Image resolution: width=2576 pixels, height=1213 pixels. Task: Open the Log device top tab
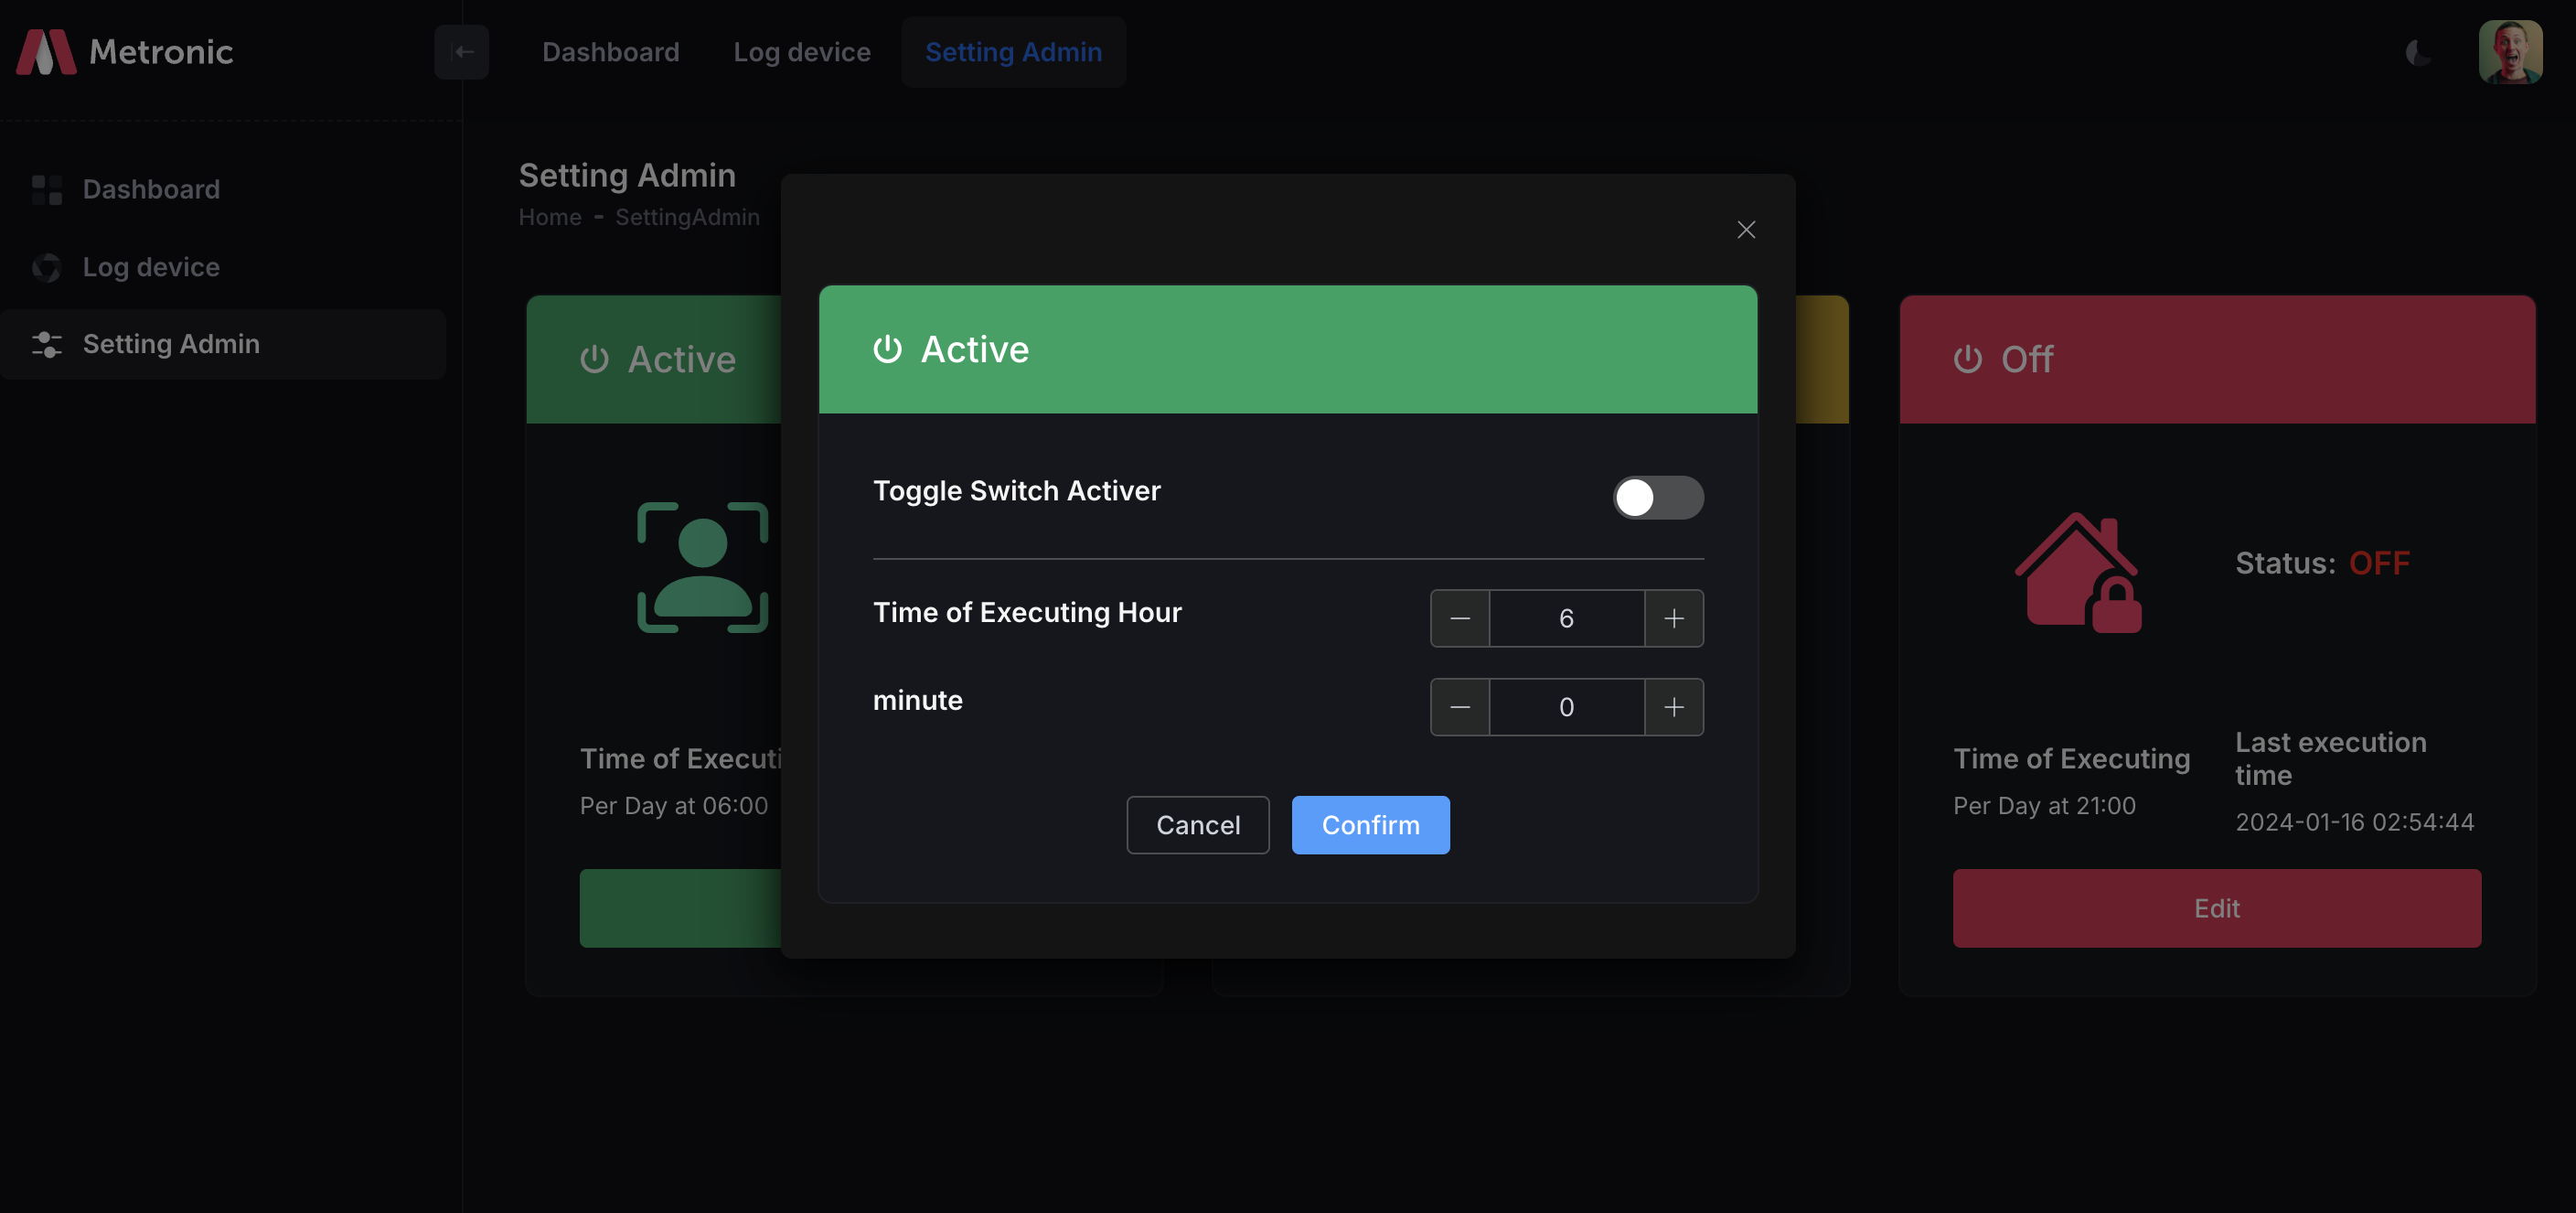[801, 52]
